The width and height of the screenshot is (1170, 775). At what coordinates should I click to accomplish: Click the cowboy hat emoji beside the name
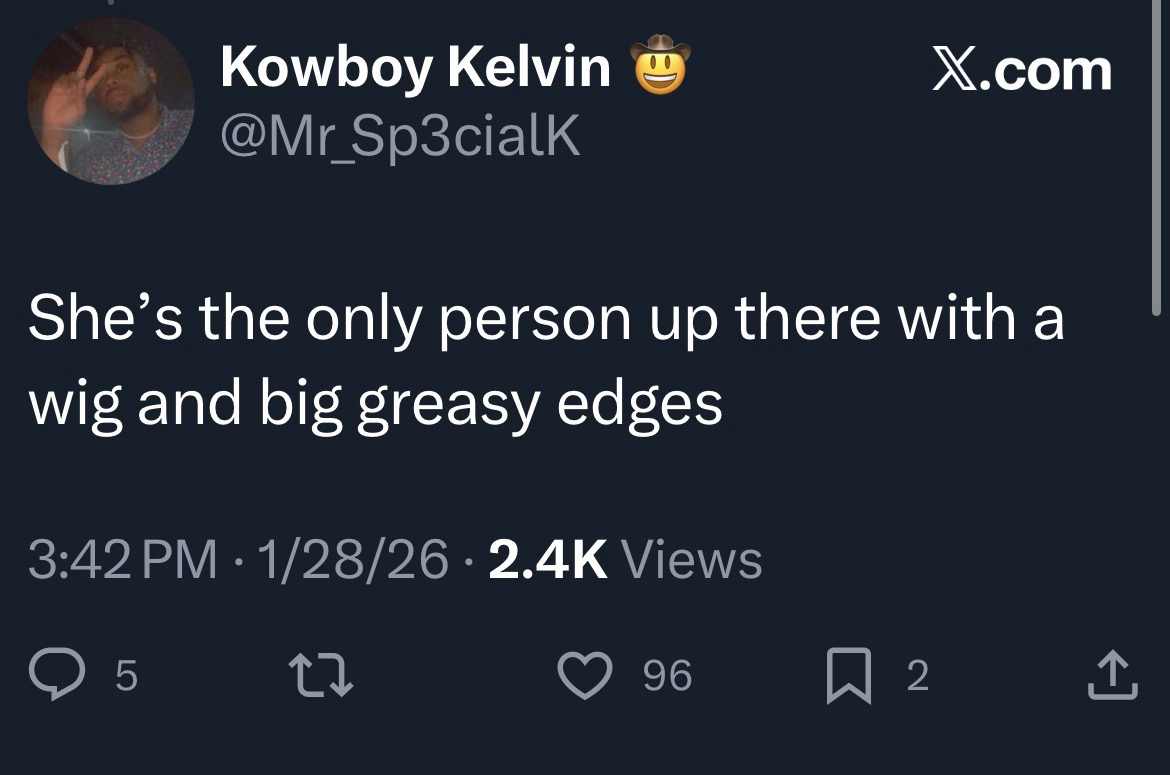661,66
